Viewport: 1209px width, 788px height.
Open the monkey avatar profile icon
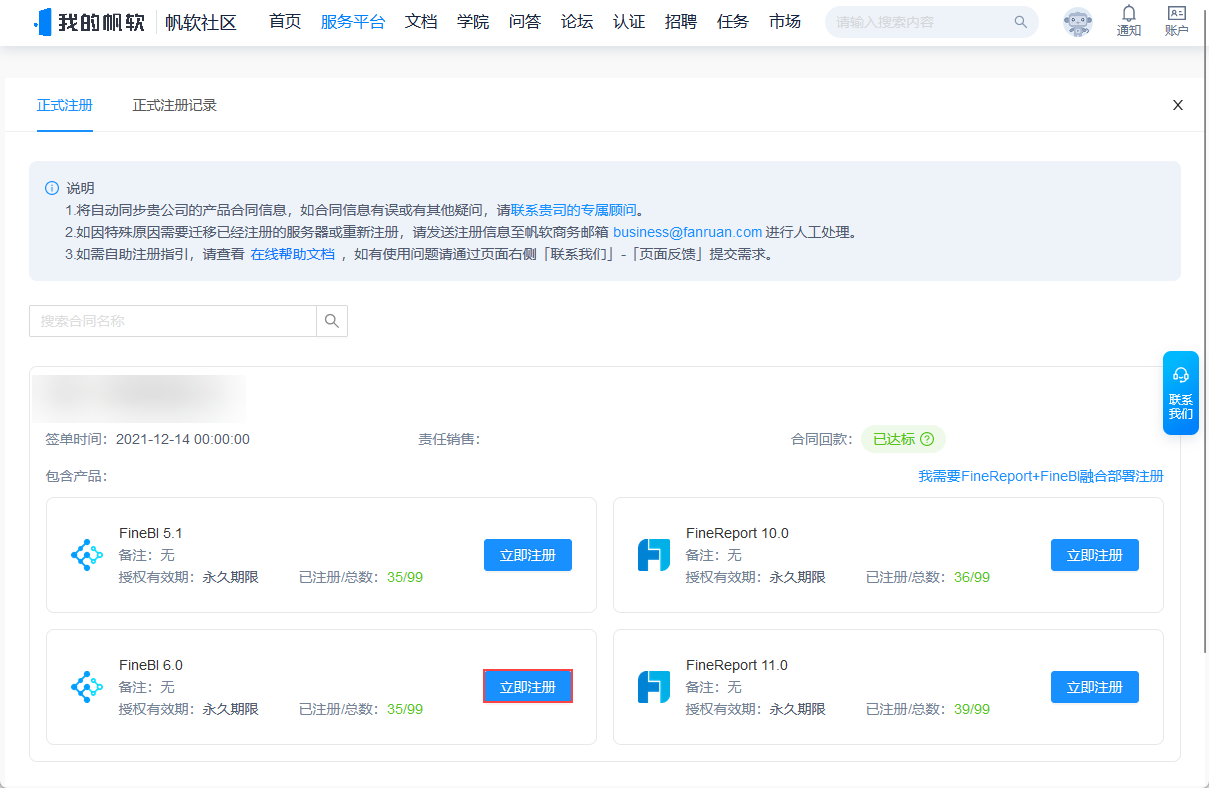(1078, 22)
